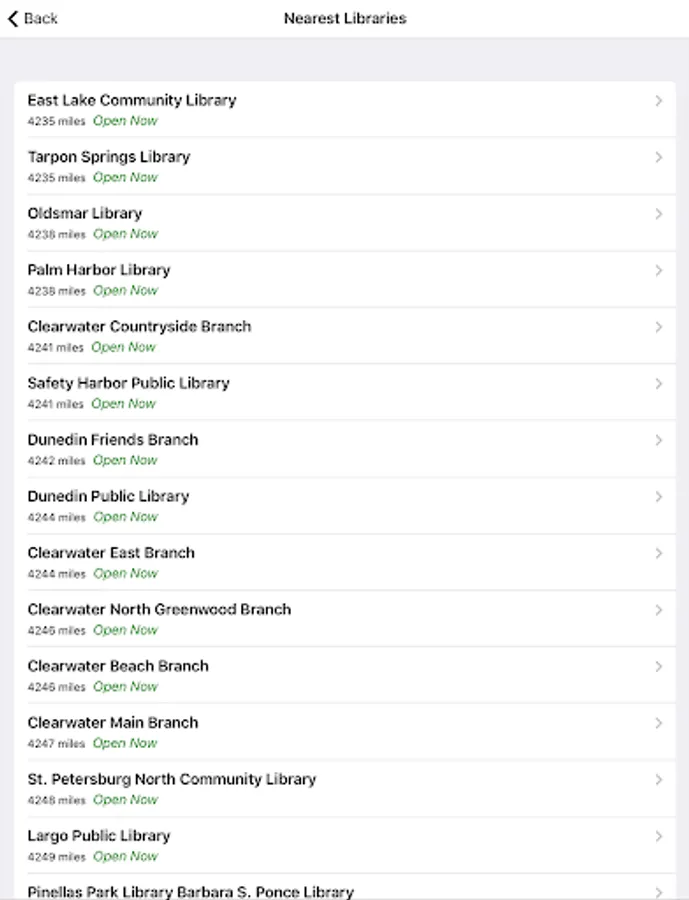Open Clearwater Countryside Branch disclosure arrow
Image resolution: width=689 pixels, height=900 pixels.
[659, 327]
